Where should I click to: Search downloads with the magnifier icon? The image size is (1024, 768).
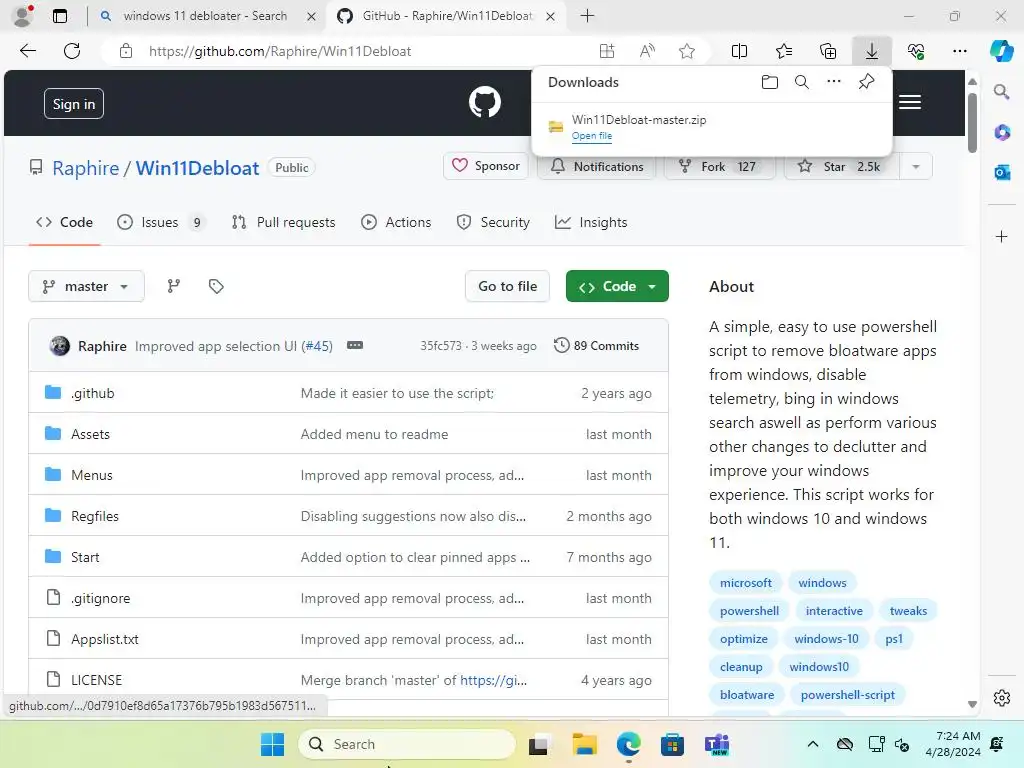click(x=801, y=82)
